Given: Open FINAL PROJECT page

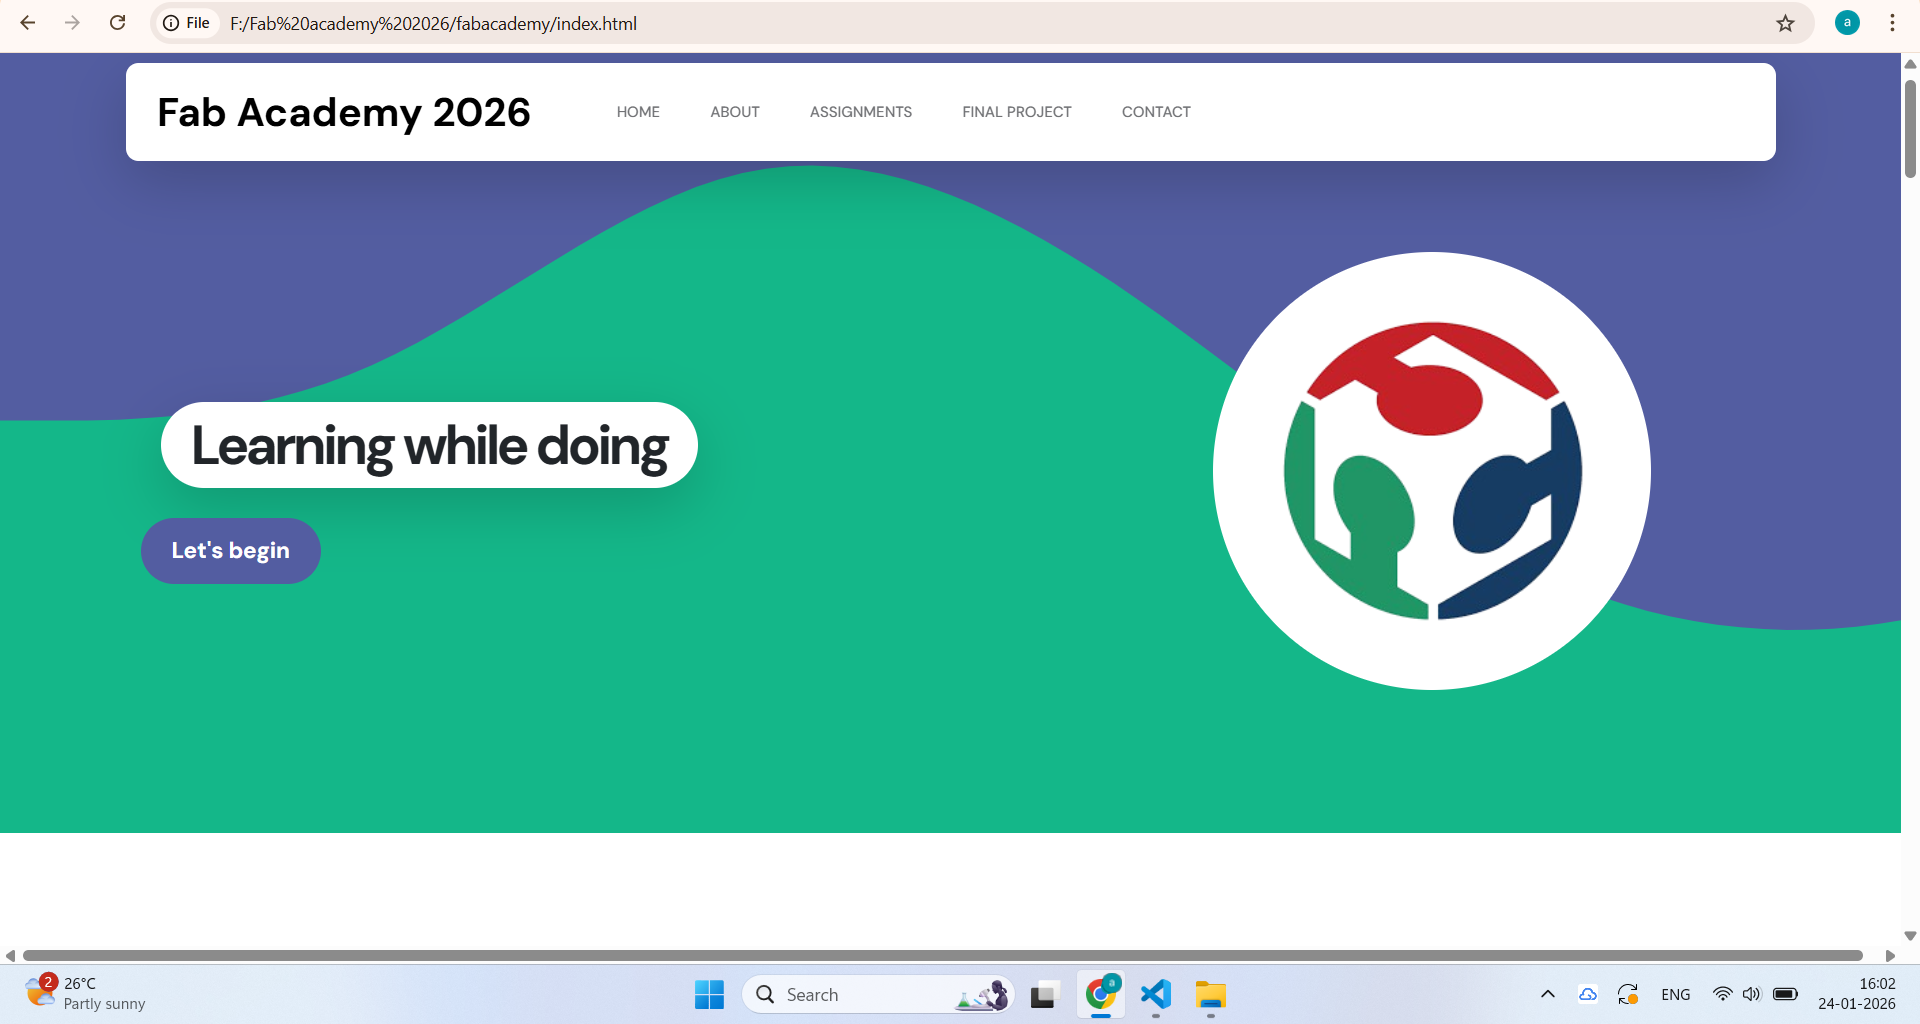Looking at the screenshot, I should 1017,112.
